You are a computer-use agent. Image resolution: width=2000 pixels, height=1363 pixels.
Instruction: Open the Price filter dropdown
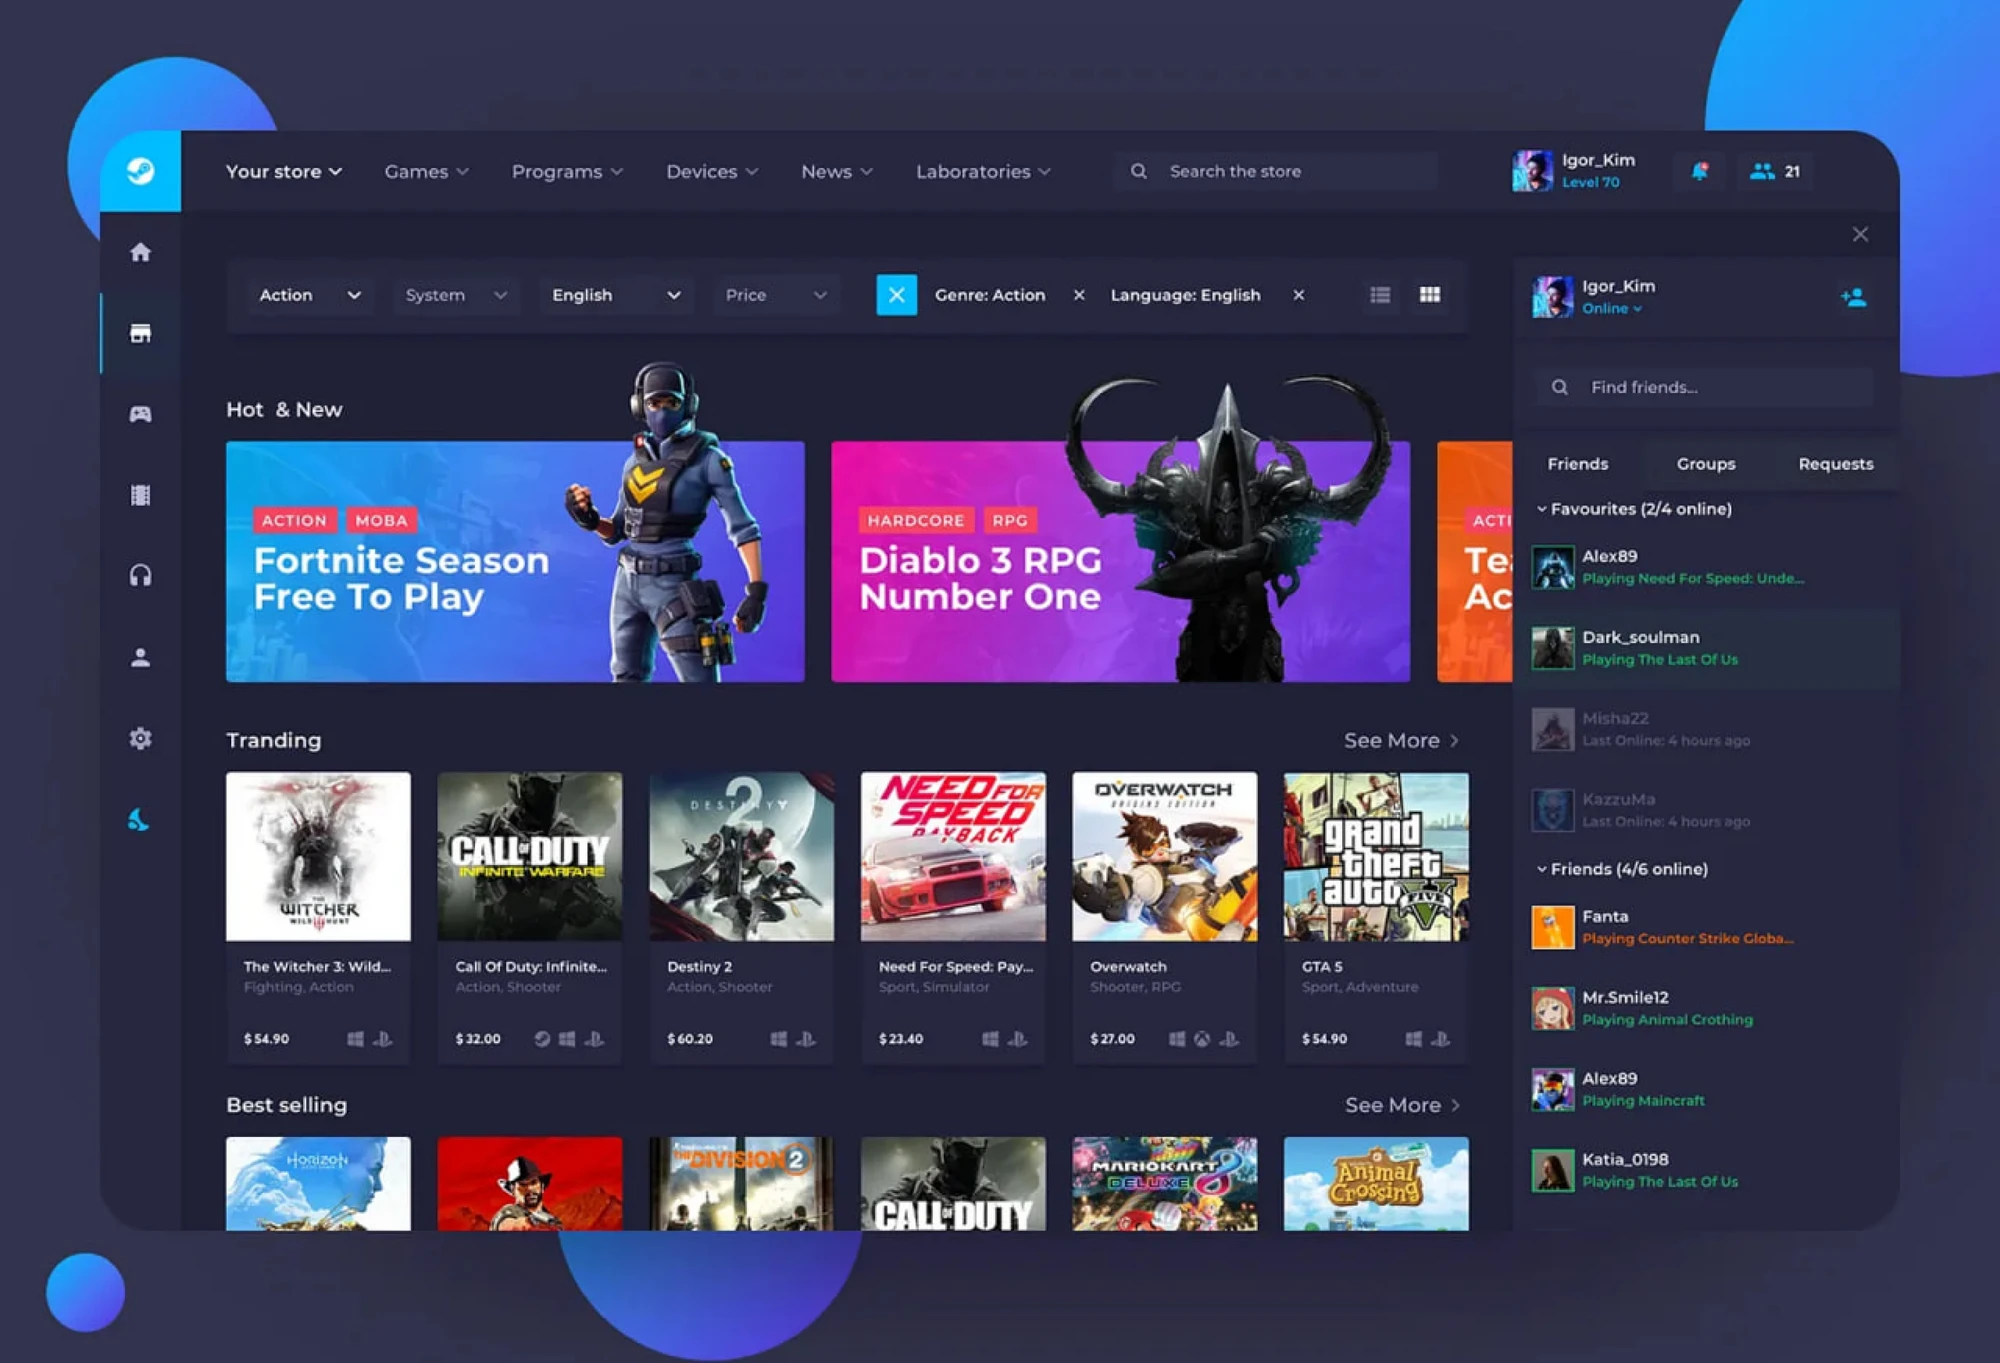coord(776,295)
